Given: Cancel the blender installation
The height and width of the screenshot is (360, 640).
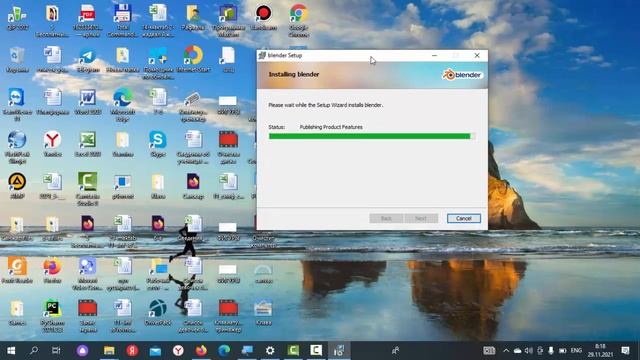Looking at the screenshot, I should 464,218.
